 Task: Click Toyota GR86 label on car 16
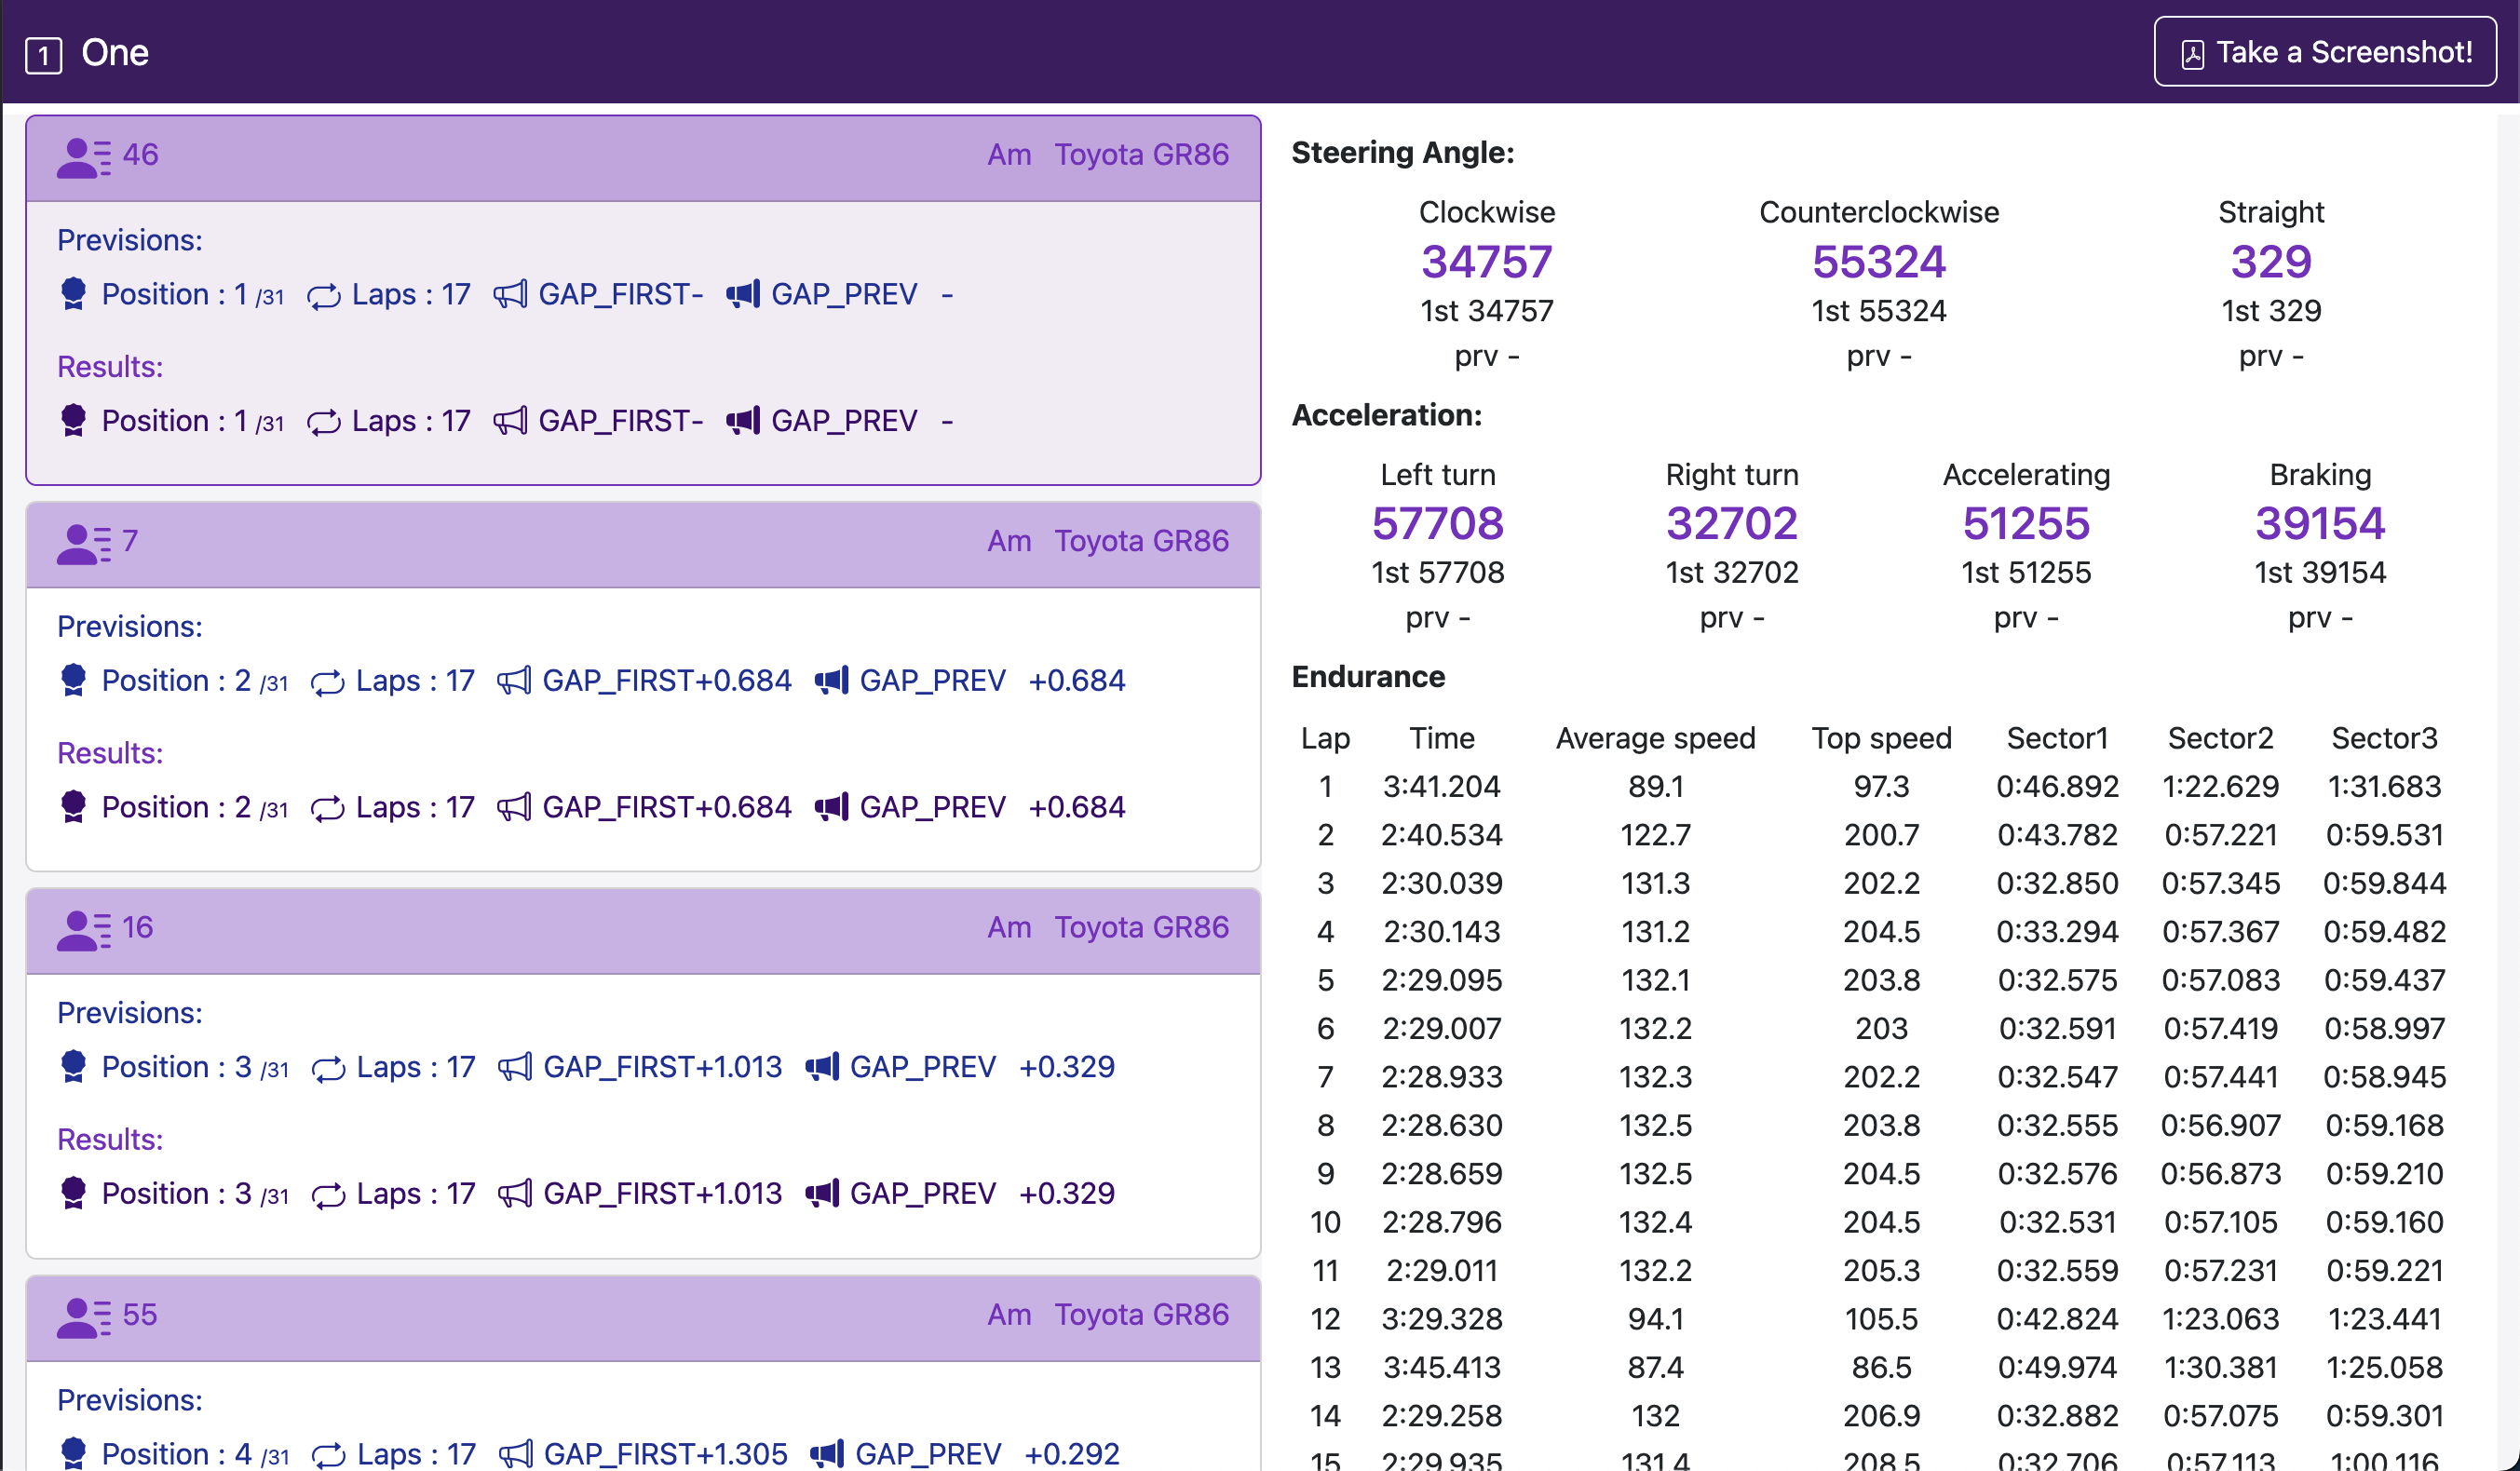(1141, 927)
